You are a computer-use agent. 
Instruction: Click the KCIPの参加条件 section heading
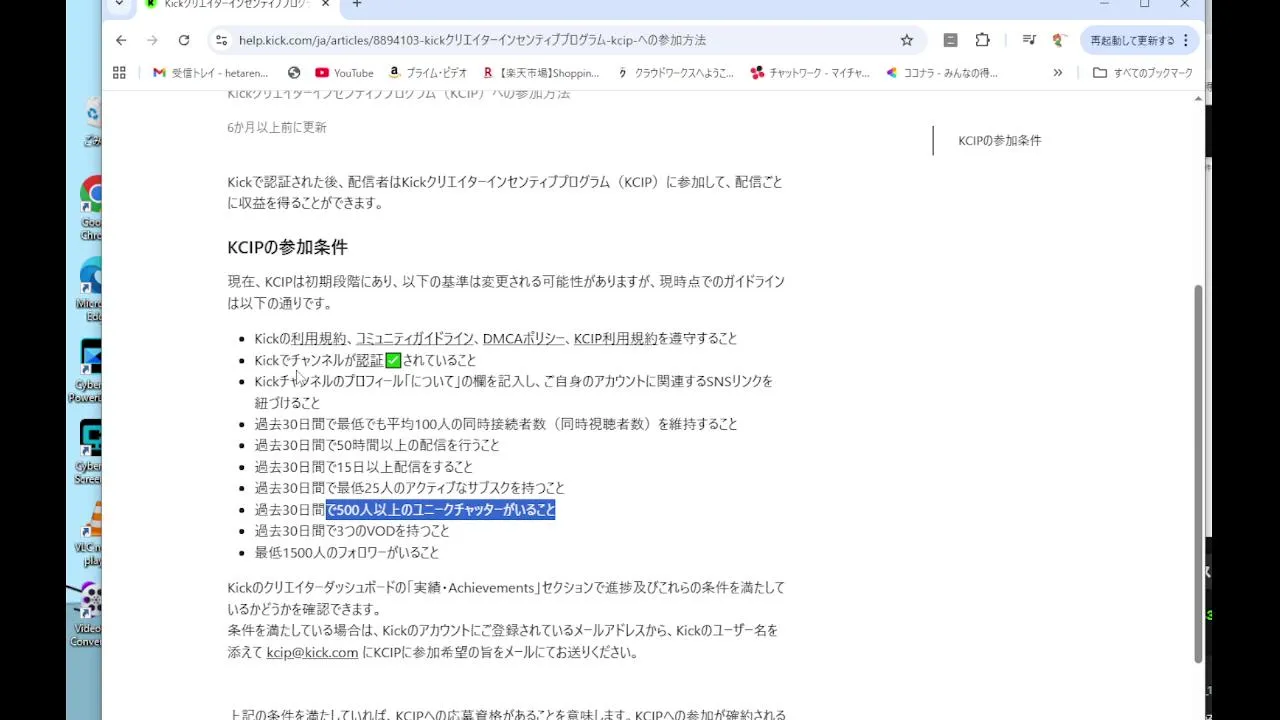point(287,247)
